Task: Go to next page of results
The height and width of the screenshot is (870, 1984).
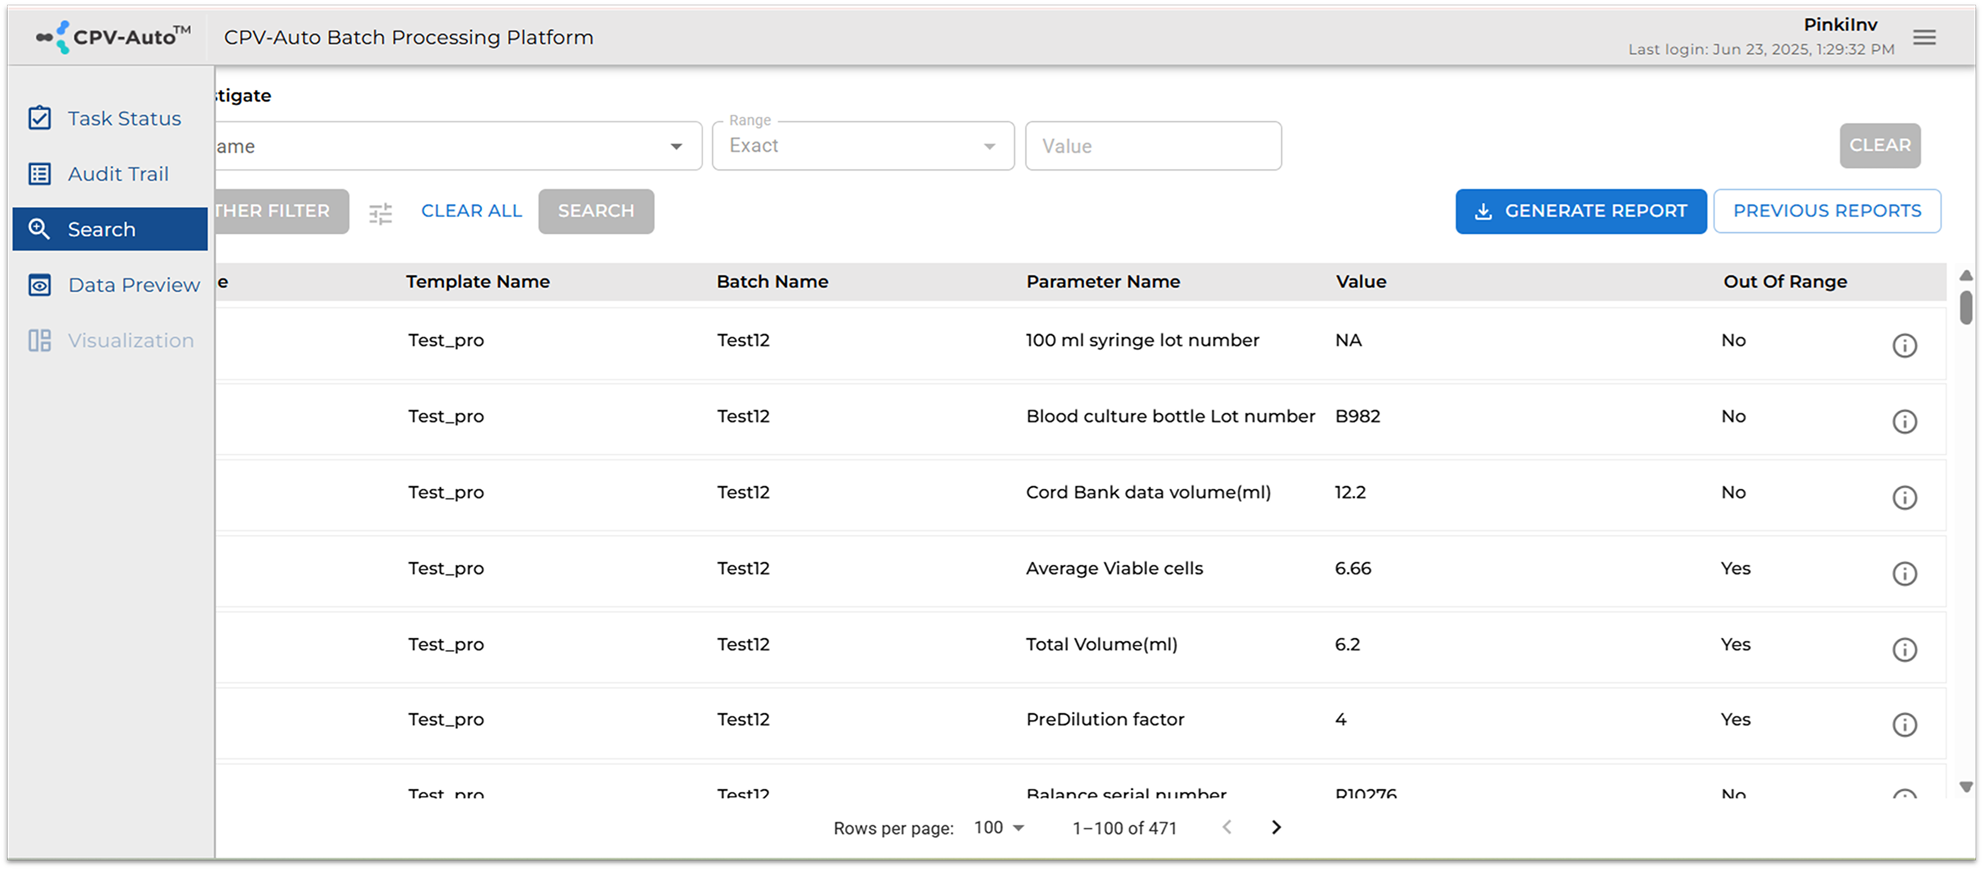Action: pos(1276,827)
